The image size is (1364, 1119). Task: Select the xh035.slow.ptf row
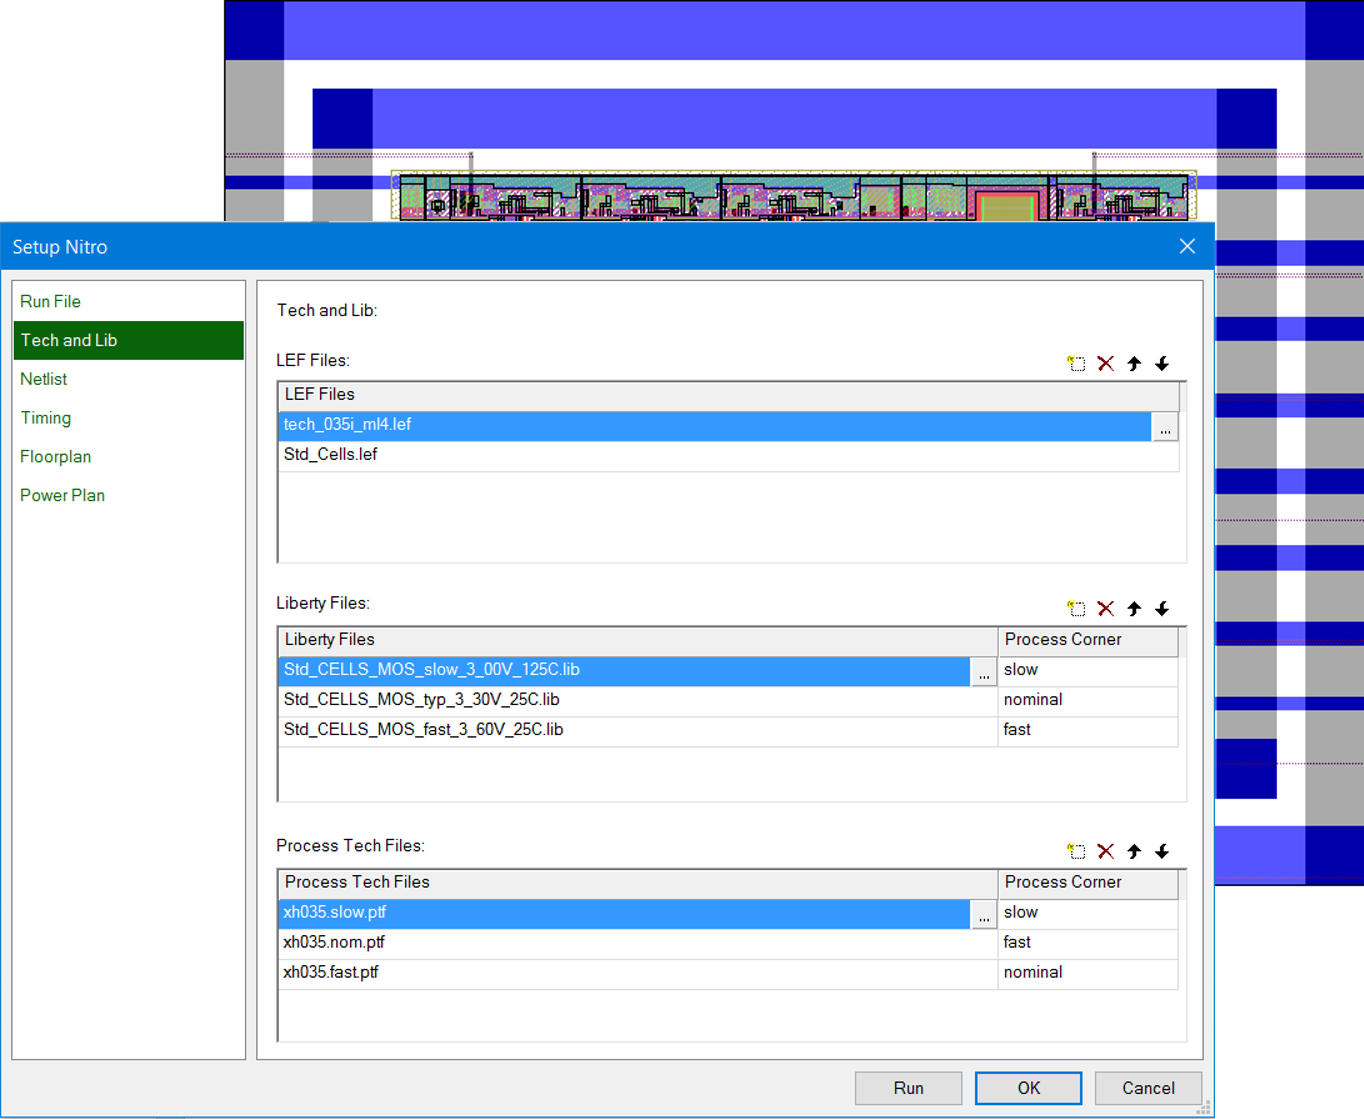pyautogui.click(x=624, y=914)
